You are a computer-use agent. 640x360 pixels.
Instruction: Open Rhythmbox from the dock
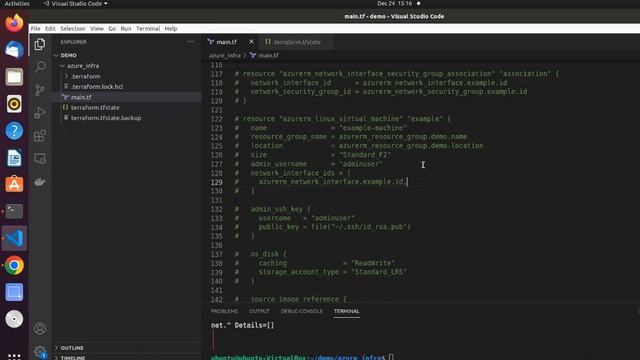point(14,104)
